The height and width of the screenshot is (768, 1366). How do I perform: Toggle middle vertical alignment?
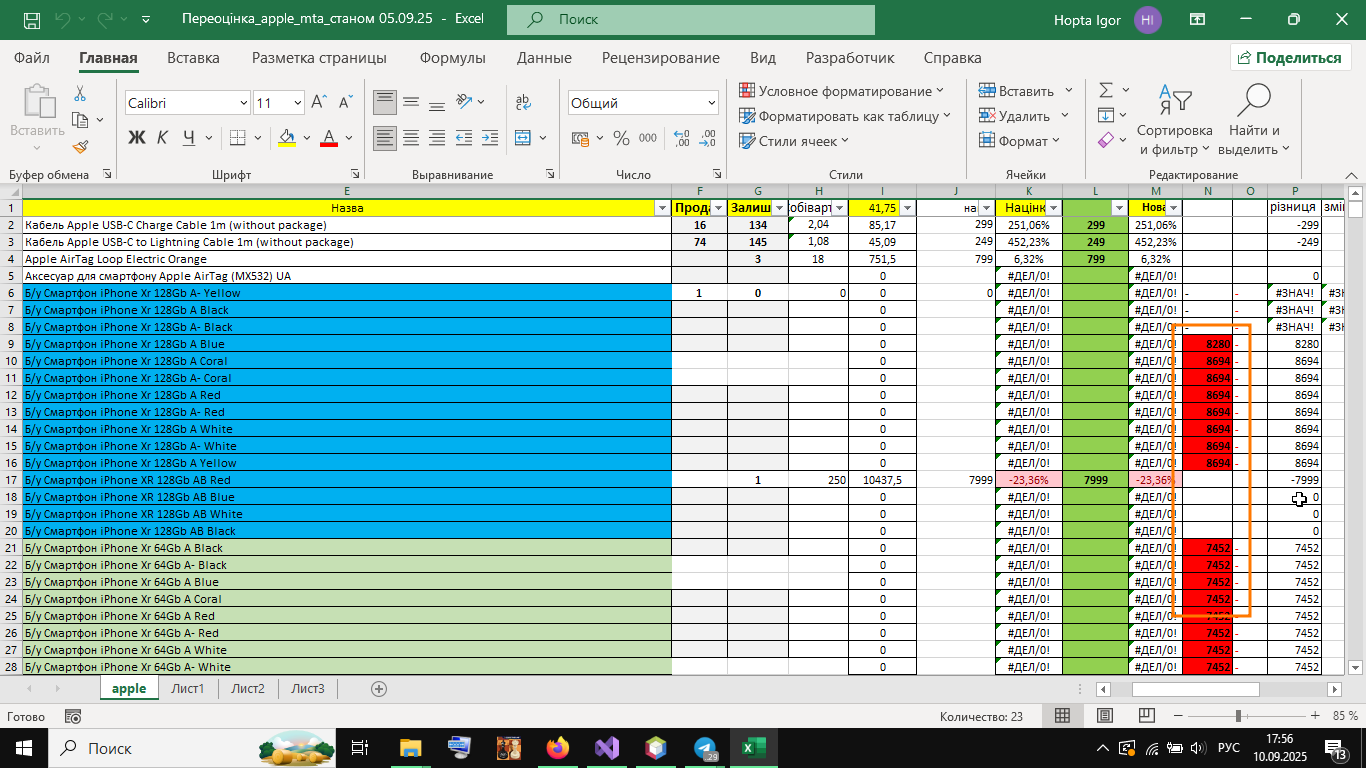[411, 102]
